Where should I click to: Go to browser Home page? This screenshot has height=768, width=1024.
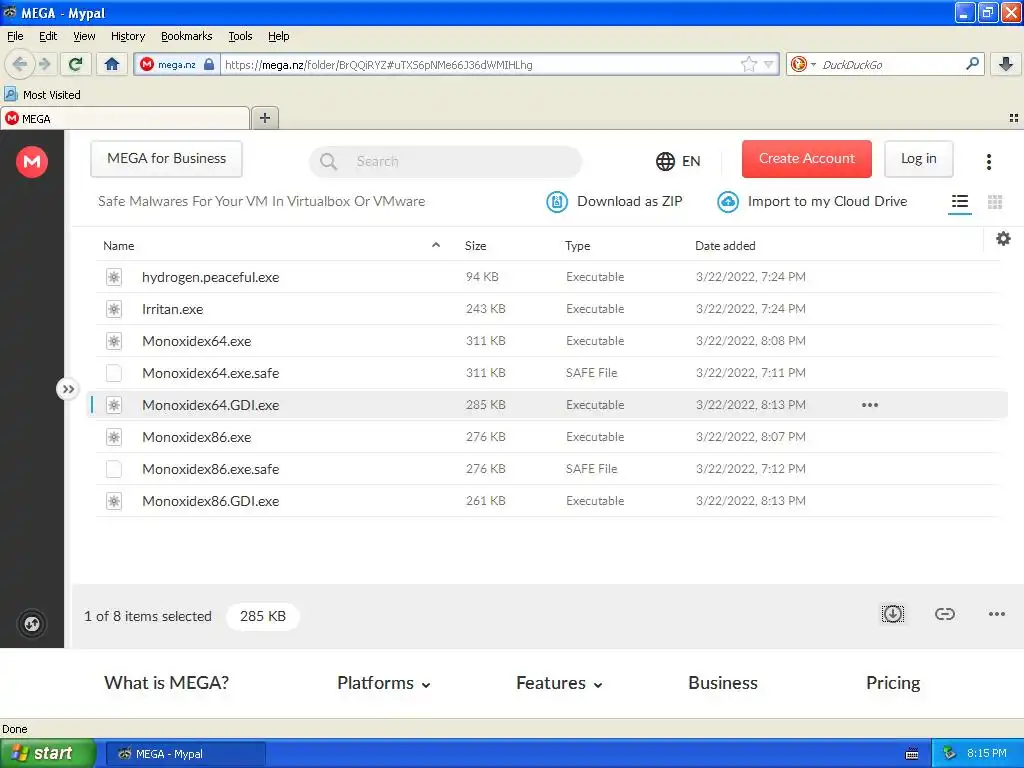112,64
